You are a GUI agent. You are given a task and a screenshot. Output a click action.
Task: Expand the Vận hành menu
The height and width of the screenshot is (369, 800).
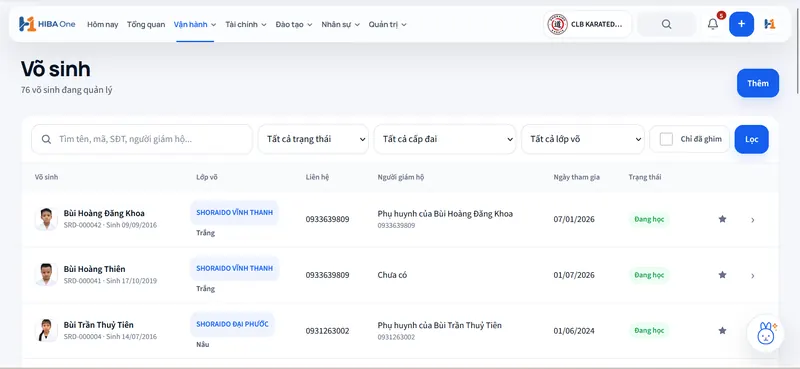tap(195, 24)
